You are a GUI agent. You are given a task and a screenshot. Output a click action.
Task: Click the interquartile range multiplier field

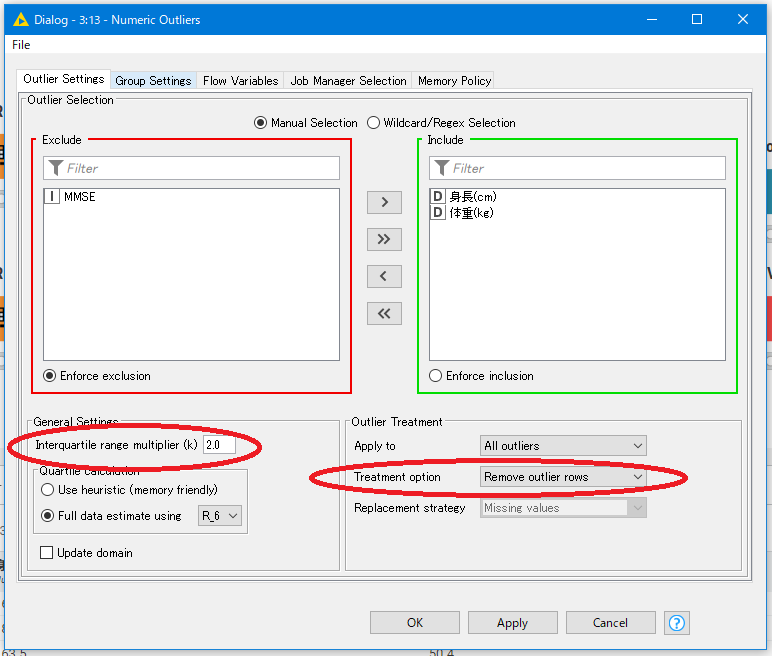point(218,445)
